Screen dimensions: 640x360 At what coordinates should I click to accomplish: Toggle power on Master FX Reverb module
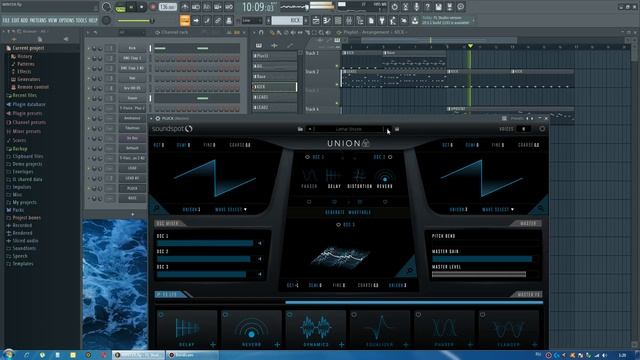(226, 315)
